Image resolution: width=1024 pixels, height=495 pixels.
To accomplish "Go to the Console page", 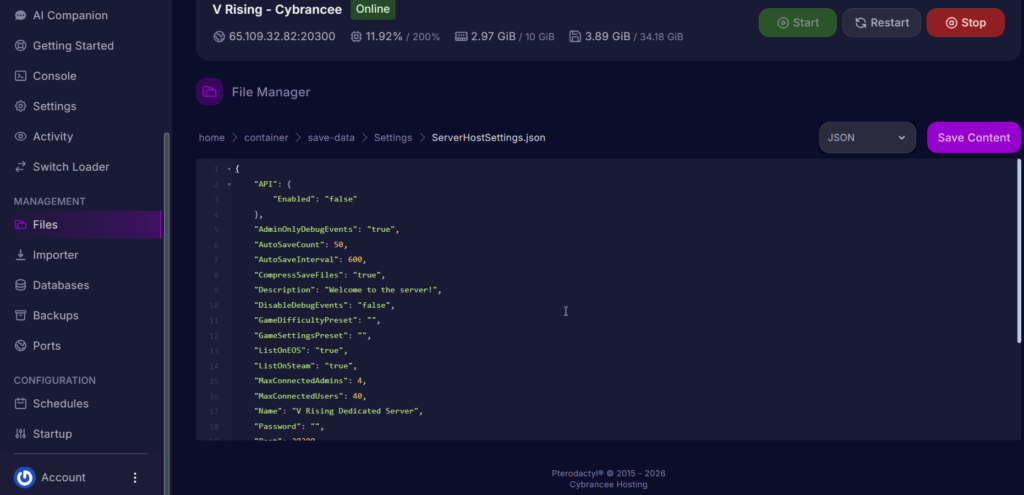I will 46,76.
